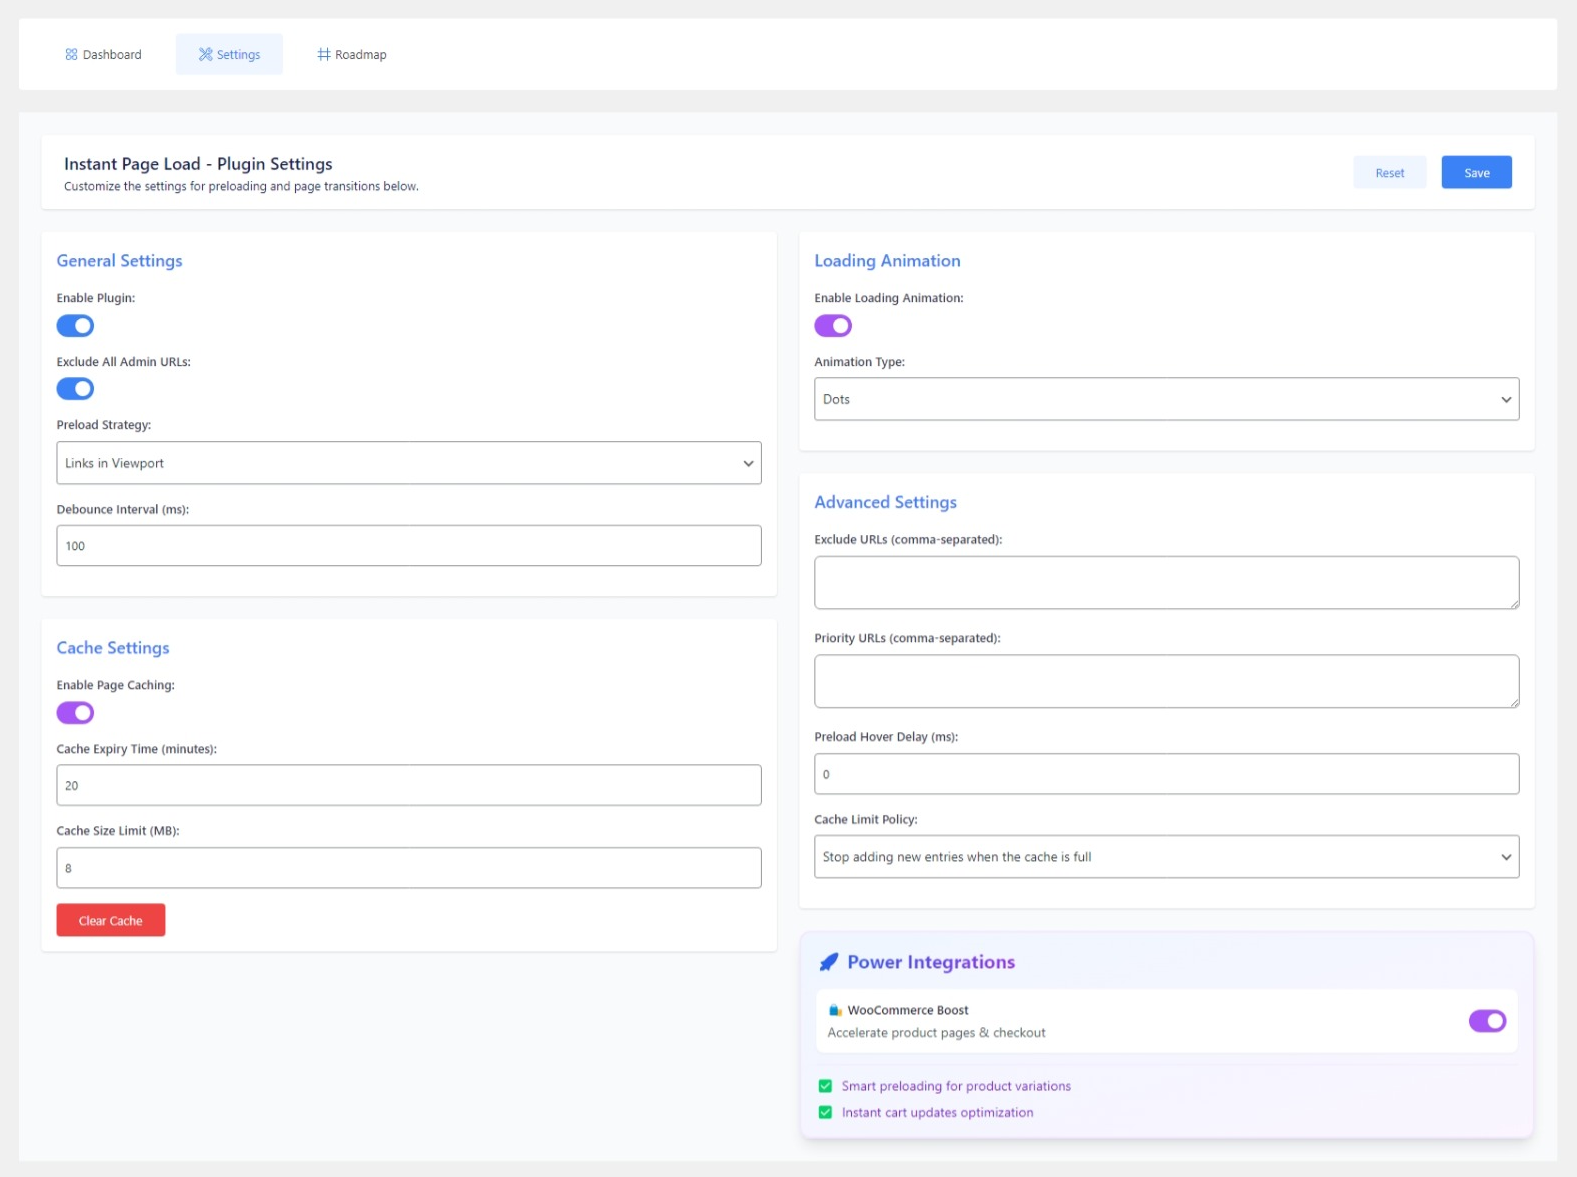Click the red Clear Cache button
The height and width of the screenshot is (1177, 1577).
tap(111, 920)
